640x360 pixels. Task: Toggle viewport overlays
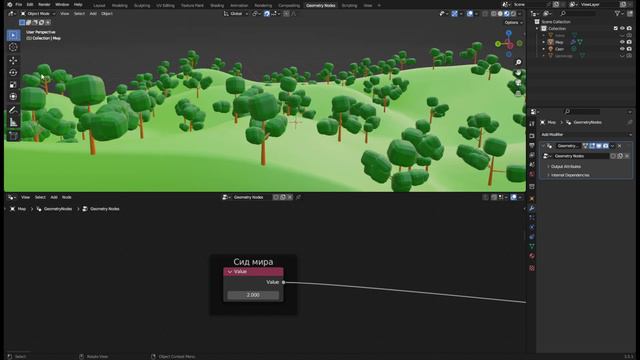point(470,14)
